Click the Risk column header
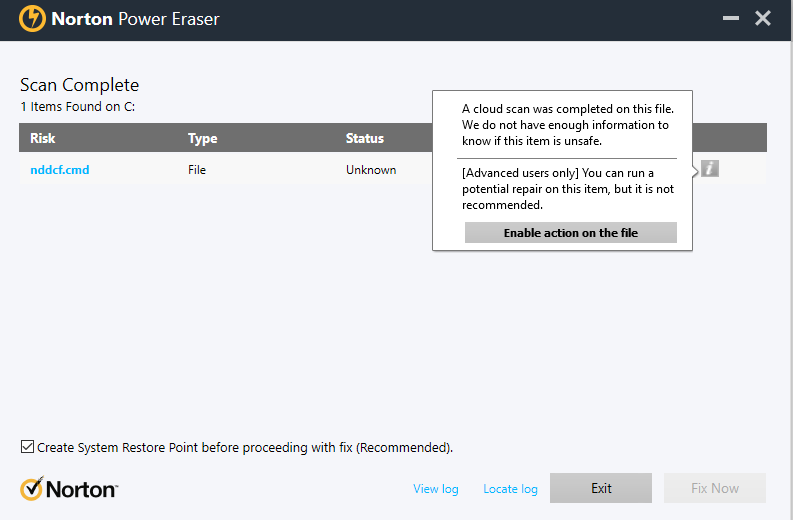This screenshot has width=793, height=520. tap(42, 138)
